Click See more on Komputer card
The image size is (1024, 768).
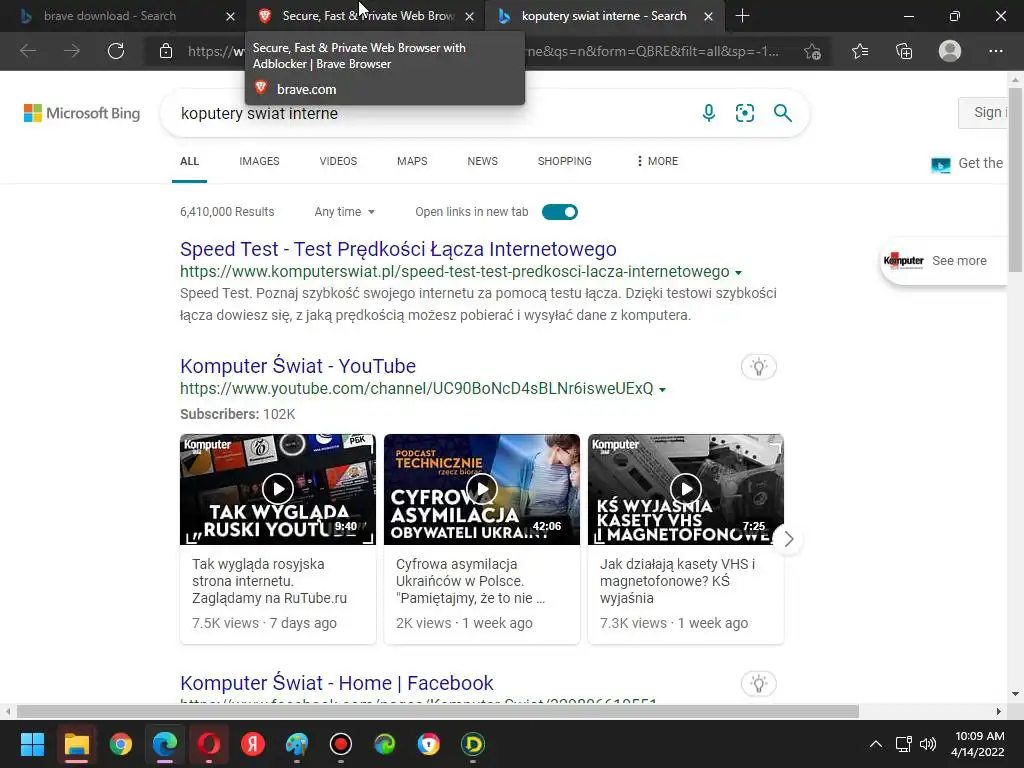[x=959, y=261]
